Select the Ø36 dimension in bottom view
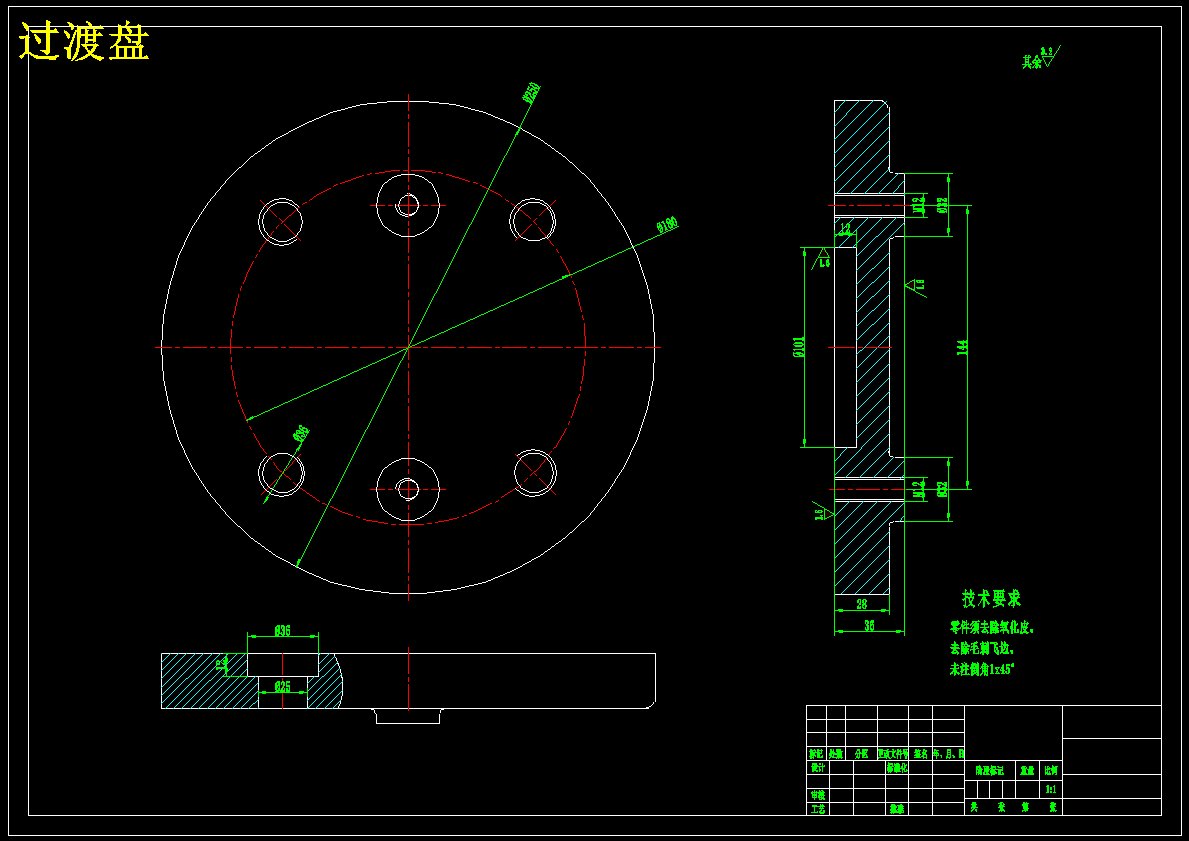This screenshot has height=841, width=1189. pos(283,631)
